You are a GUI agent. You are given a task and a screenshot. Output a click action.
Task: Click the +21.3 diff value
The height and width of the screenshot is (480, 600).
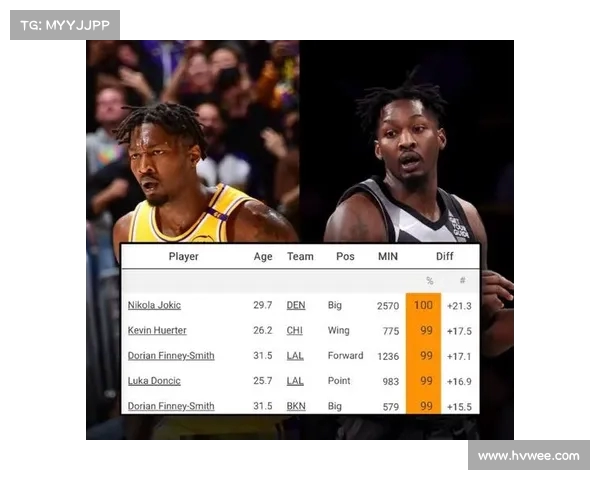click(459, 306)
